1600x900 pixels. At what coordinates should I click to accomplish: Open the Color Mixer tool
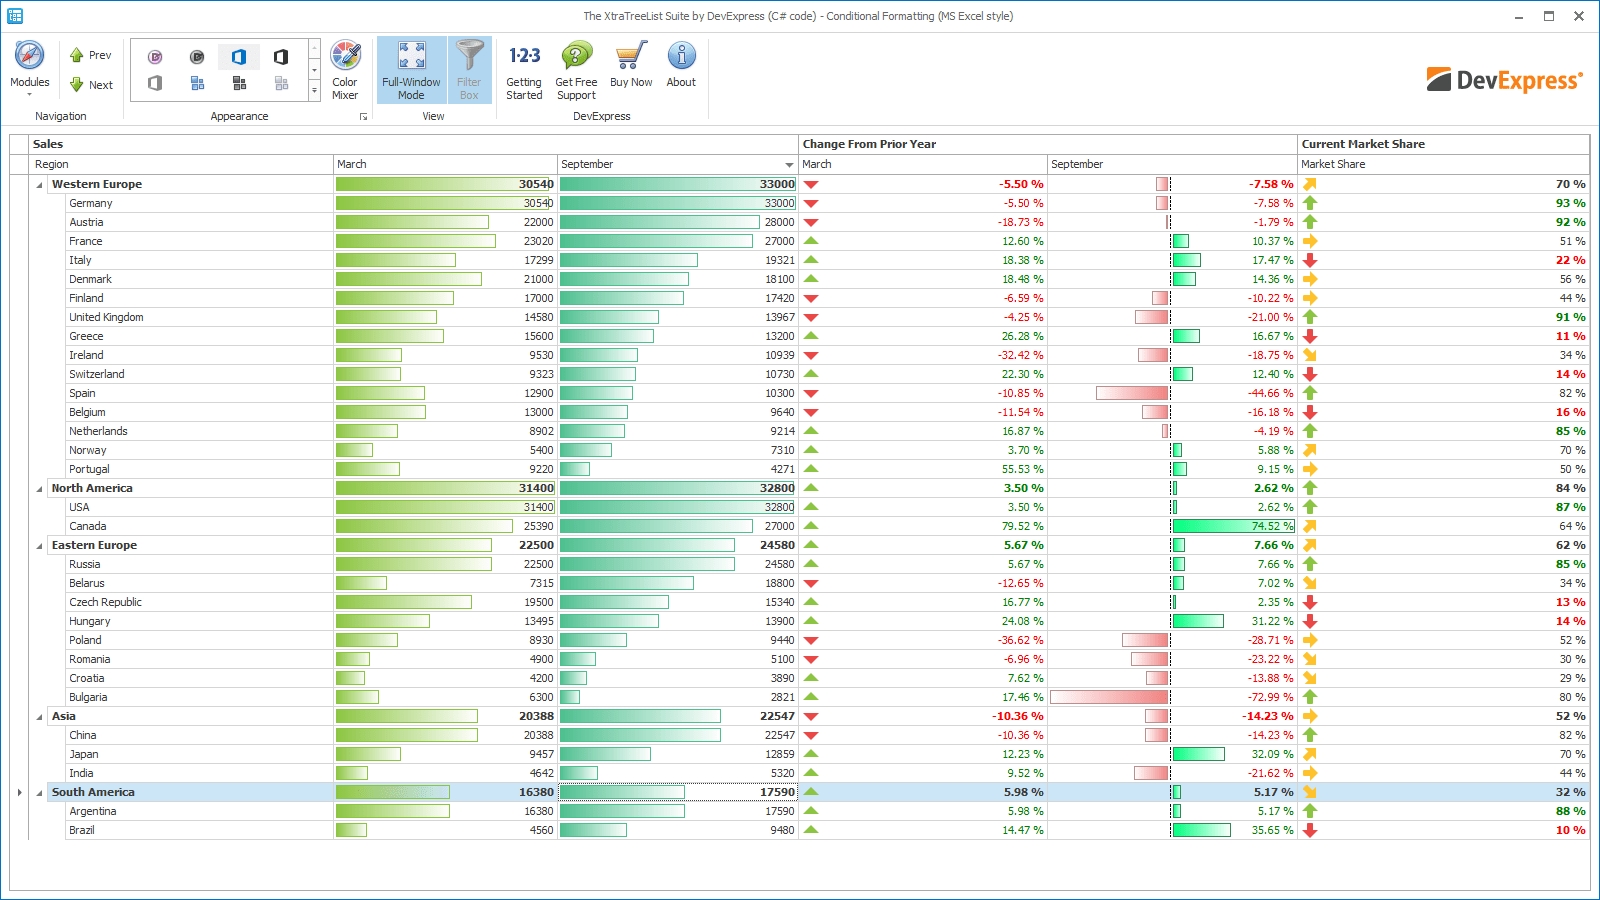point(345,70)
